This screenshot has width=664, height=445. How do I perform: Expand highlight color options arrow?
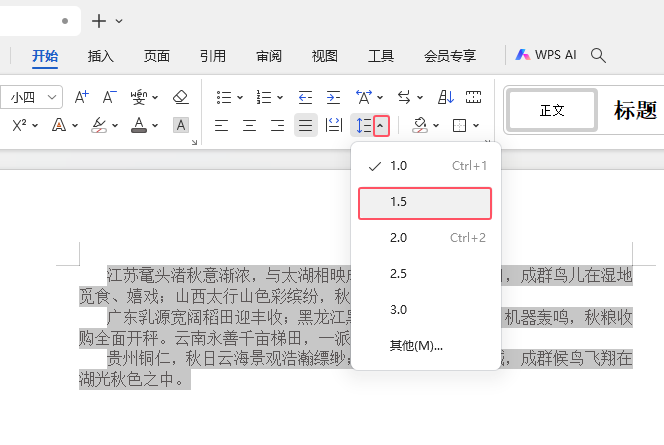coord(115,126)
